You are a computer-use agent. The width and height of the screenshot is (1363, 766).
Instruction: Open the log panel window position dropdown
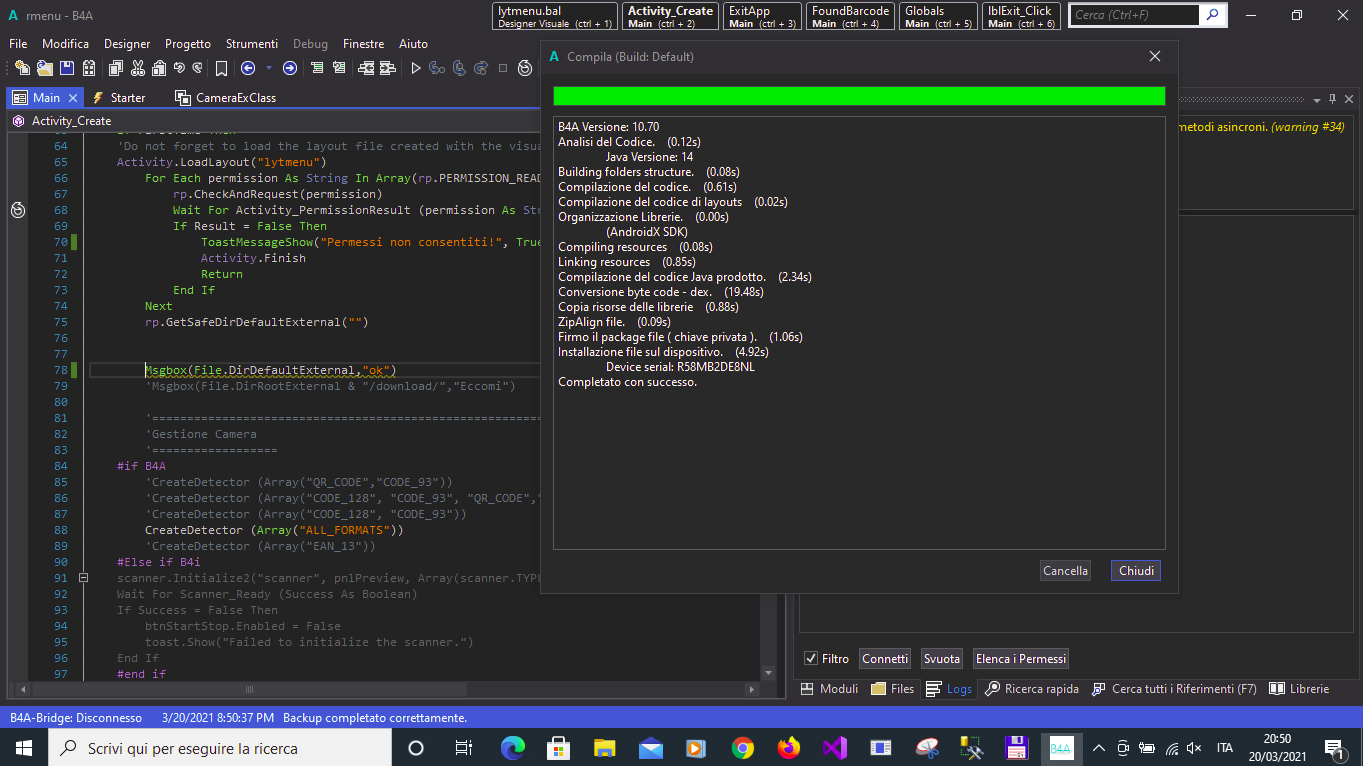(x=1316, y=99)
